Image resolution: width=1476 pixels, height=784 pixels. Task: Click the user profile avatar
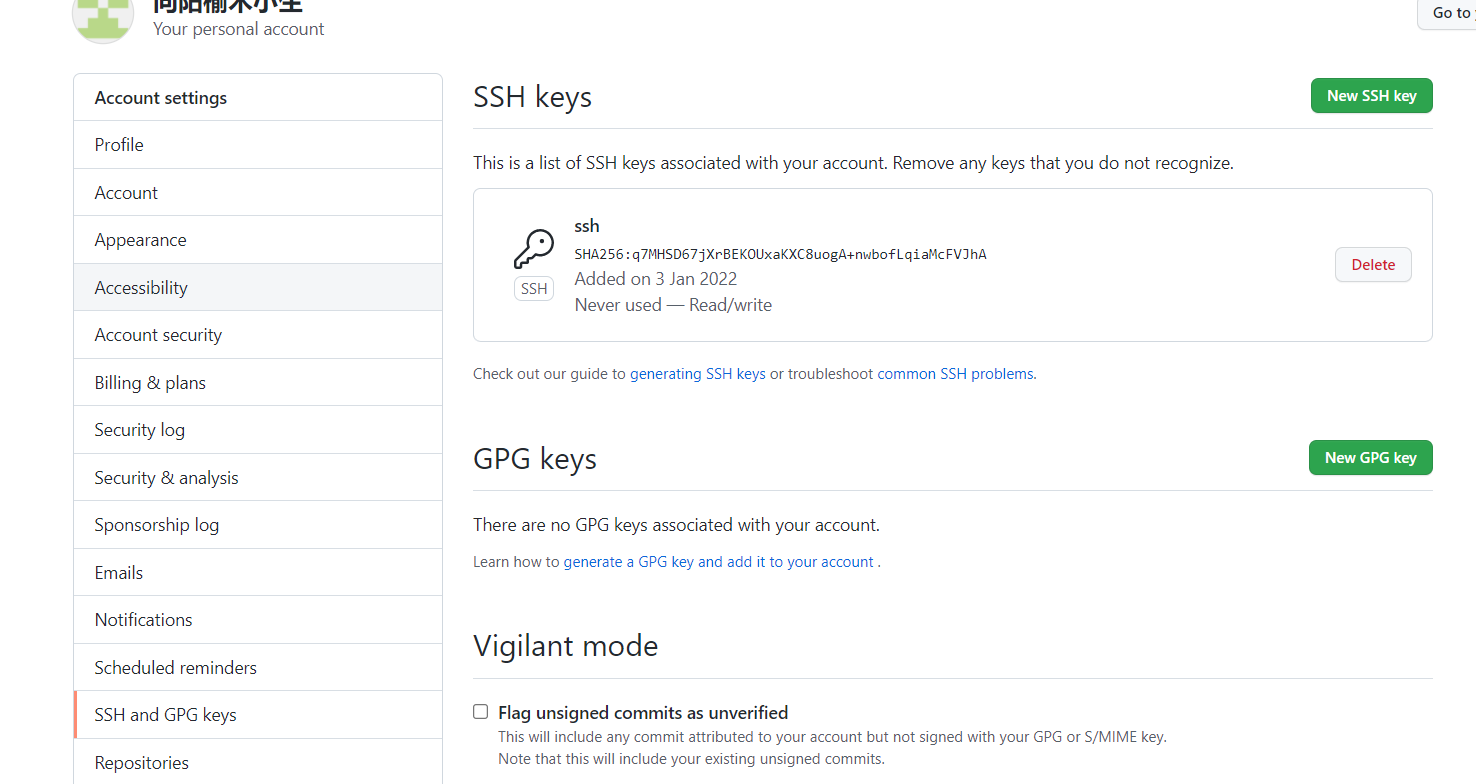[x=103, y=17]
